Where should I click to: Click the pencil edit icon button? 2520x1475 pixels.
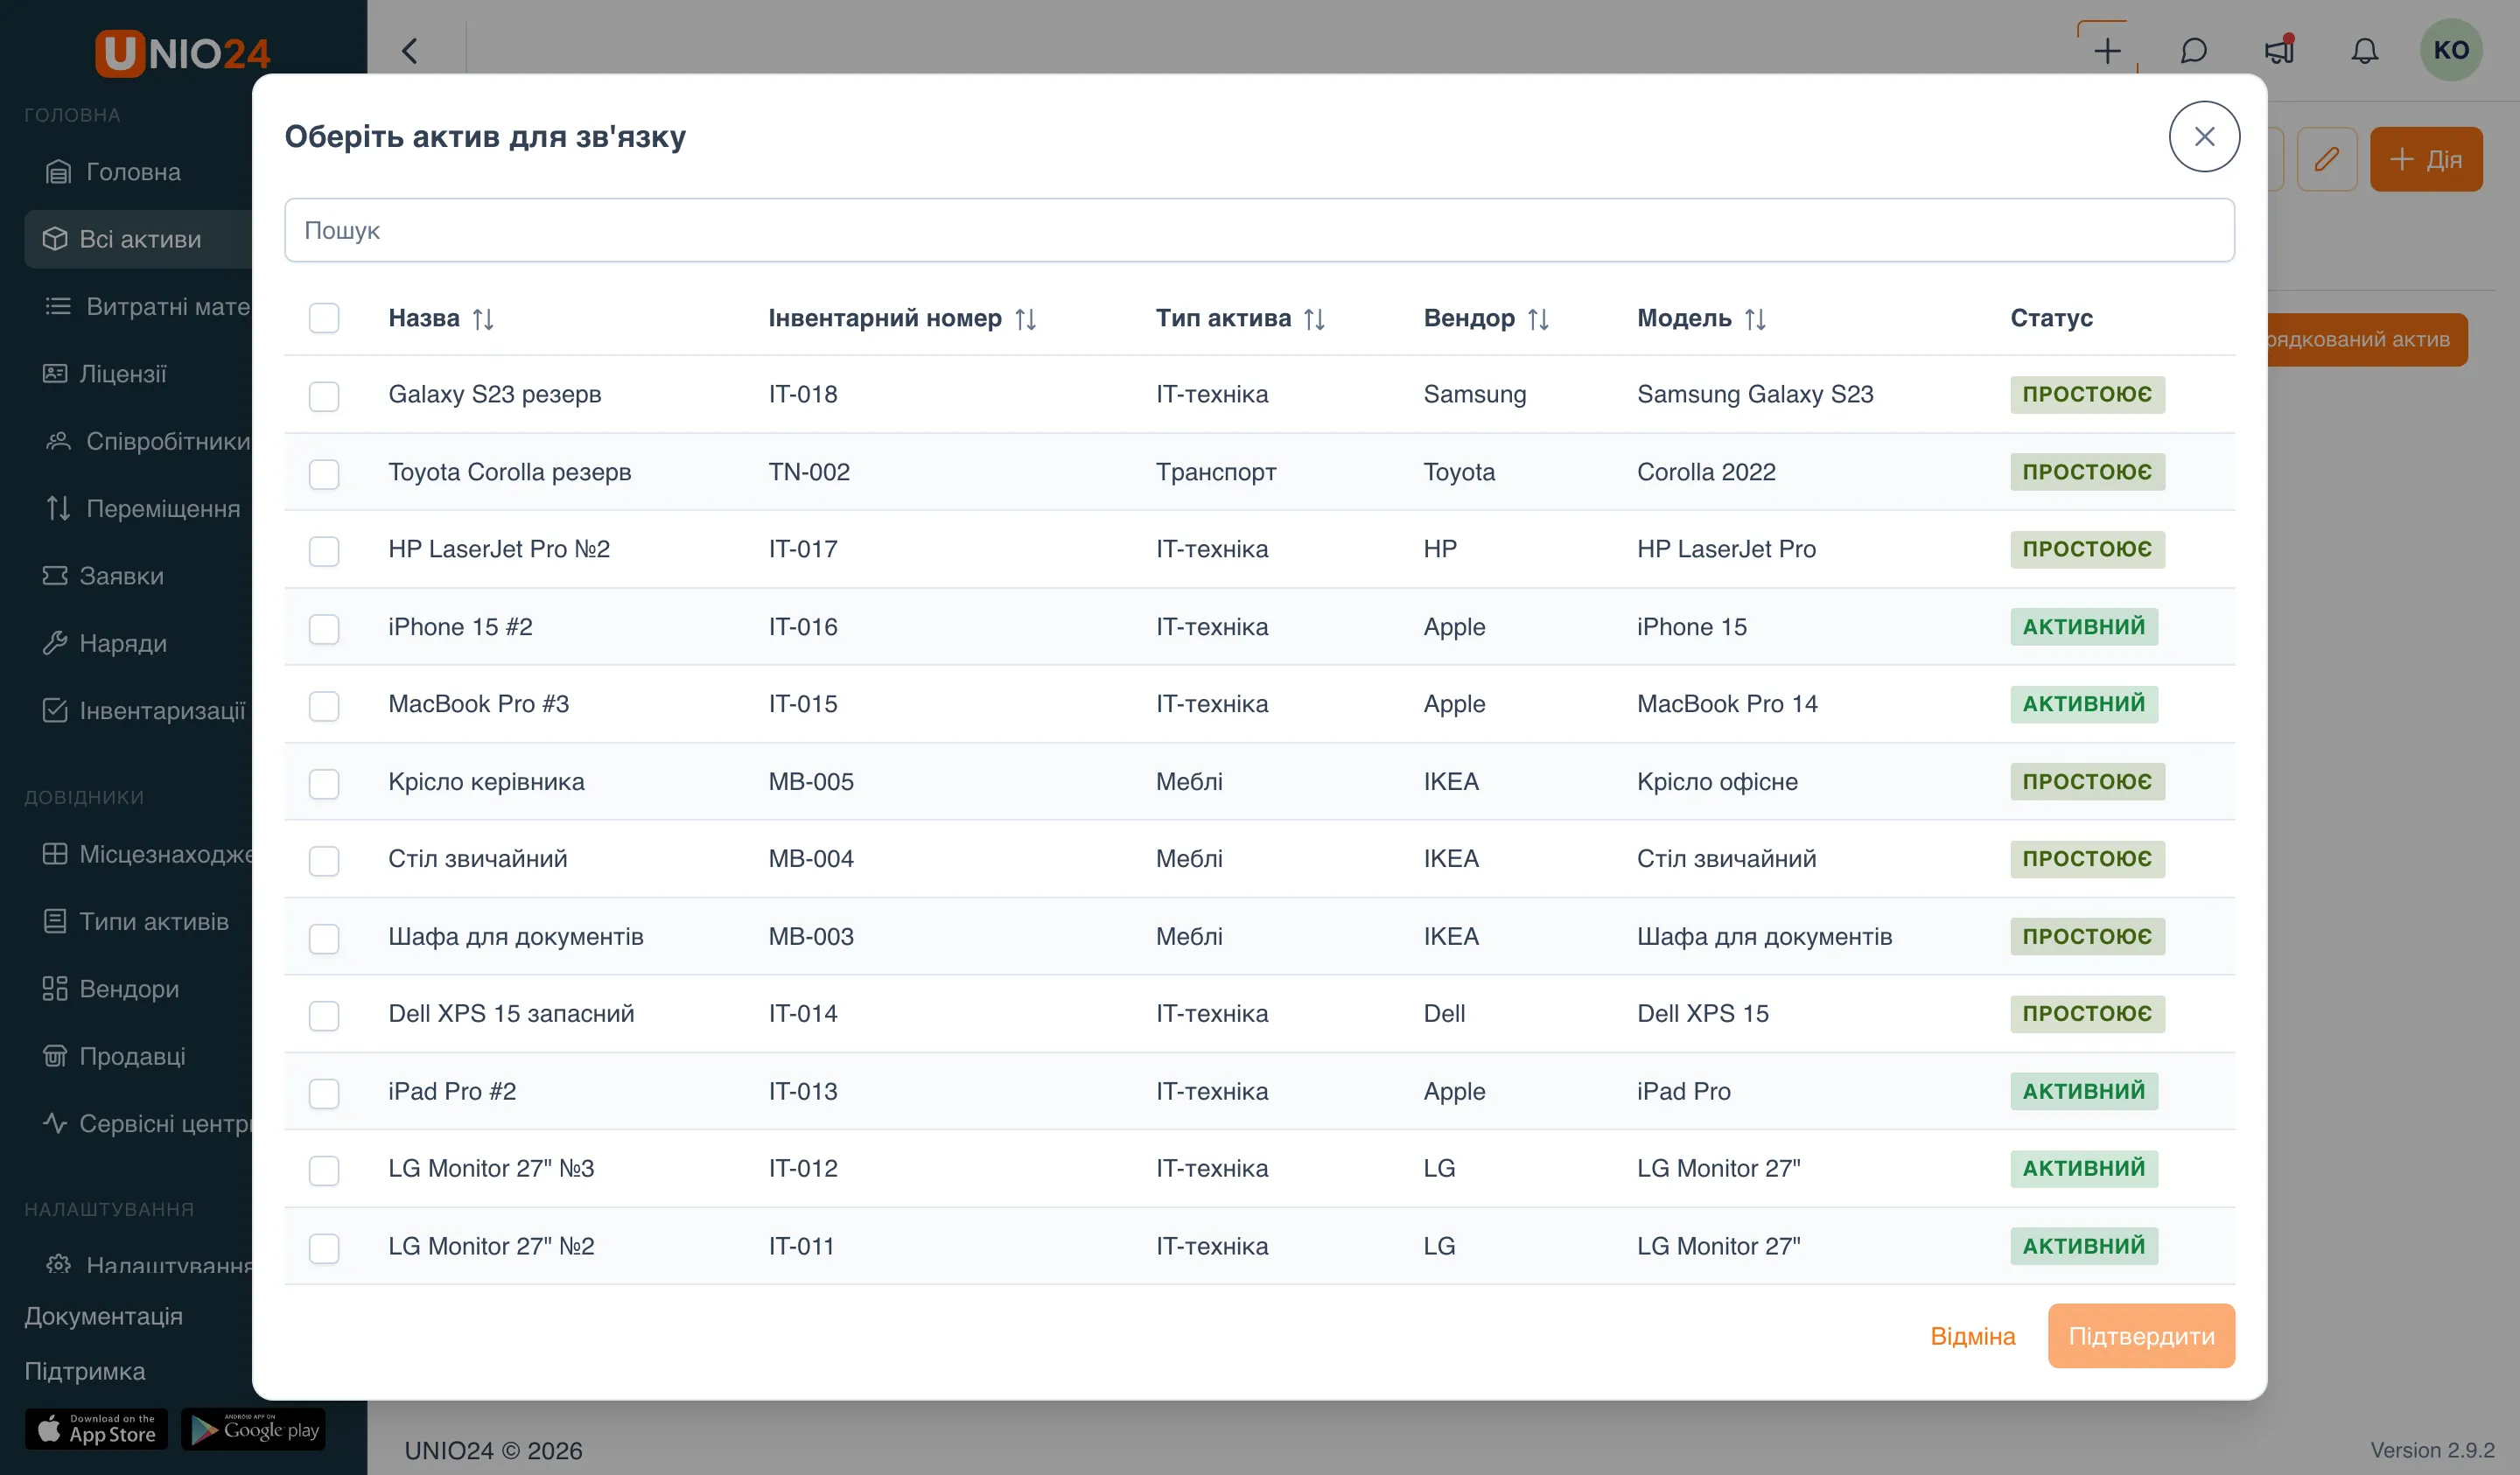2326,159
